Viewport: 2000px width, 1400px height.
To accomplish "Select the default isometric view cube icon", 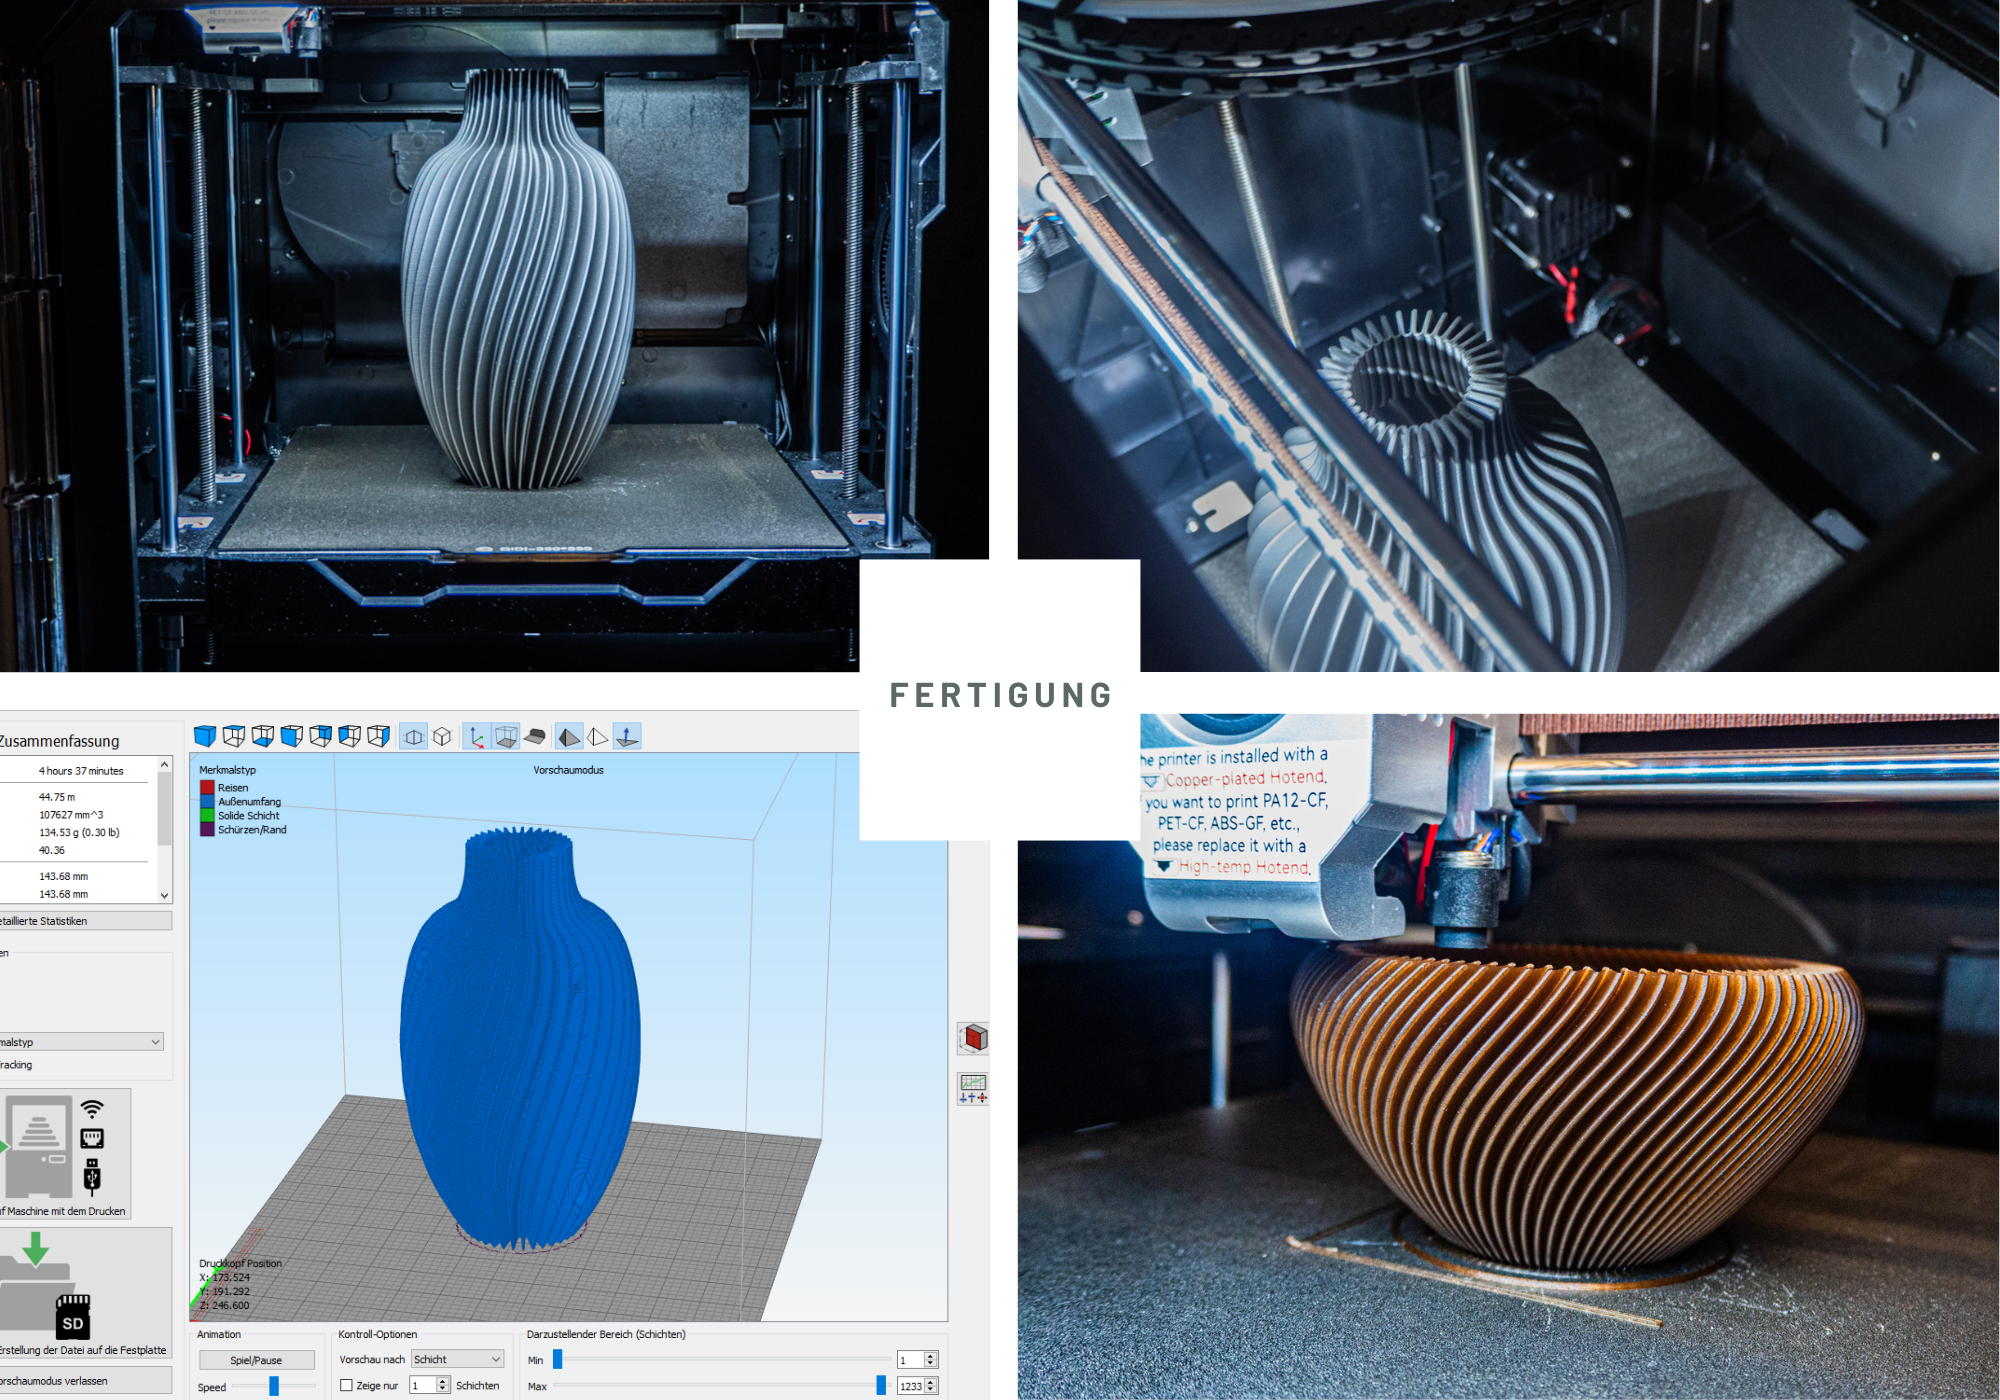I will coord(205,737).
